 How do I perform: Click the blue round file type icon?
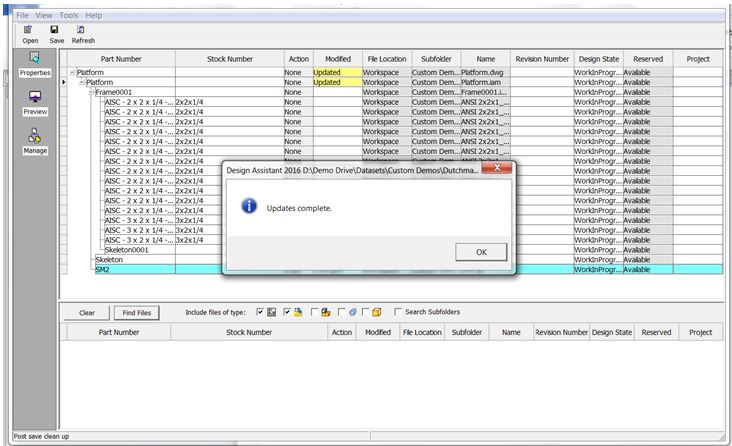(x=352, y=312)
